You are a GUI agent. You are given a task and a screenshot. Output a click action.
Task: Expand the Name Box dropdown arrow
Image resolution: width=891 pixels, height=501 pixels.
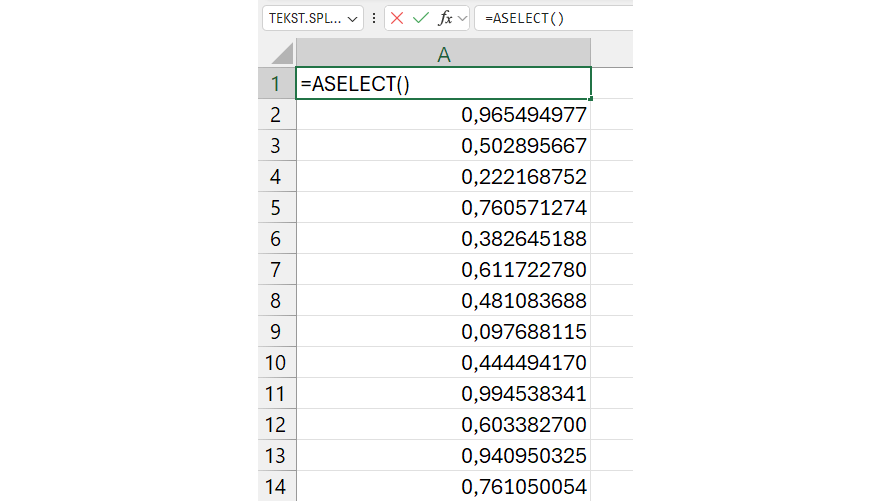pyautogui.click(x=352, y=19)
